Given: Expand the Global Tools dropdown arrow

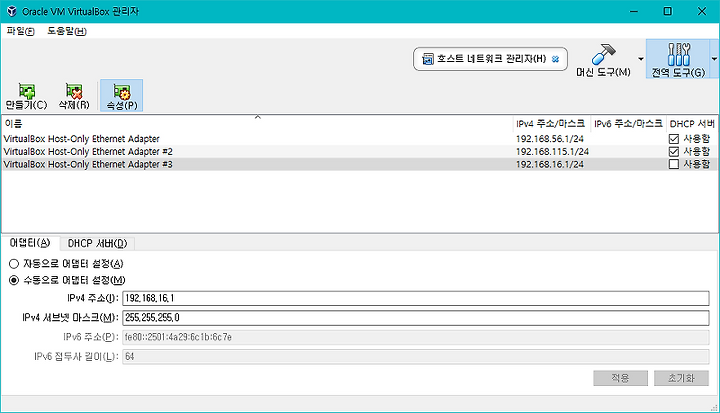Looking at the screenshot, I should coord(714,59).
